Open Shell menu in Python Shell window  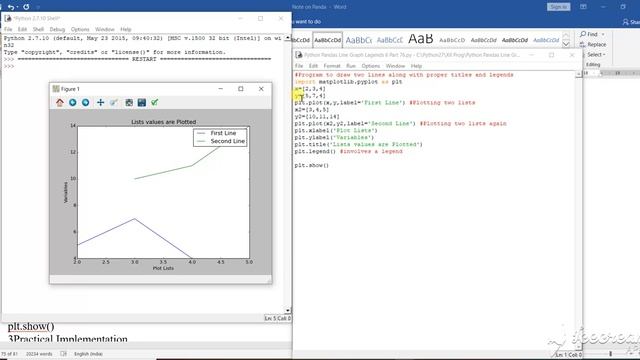38,29
